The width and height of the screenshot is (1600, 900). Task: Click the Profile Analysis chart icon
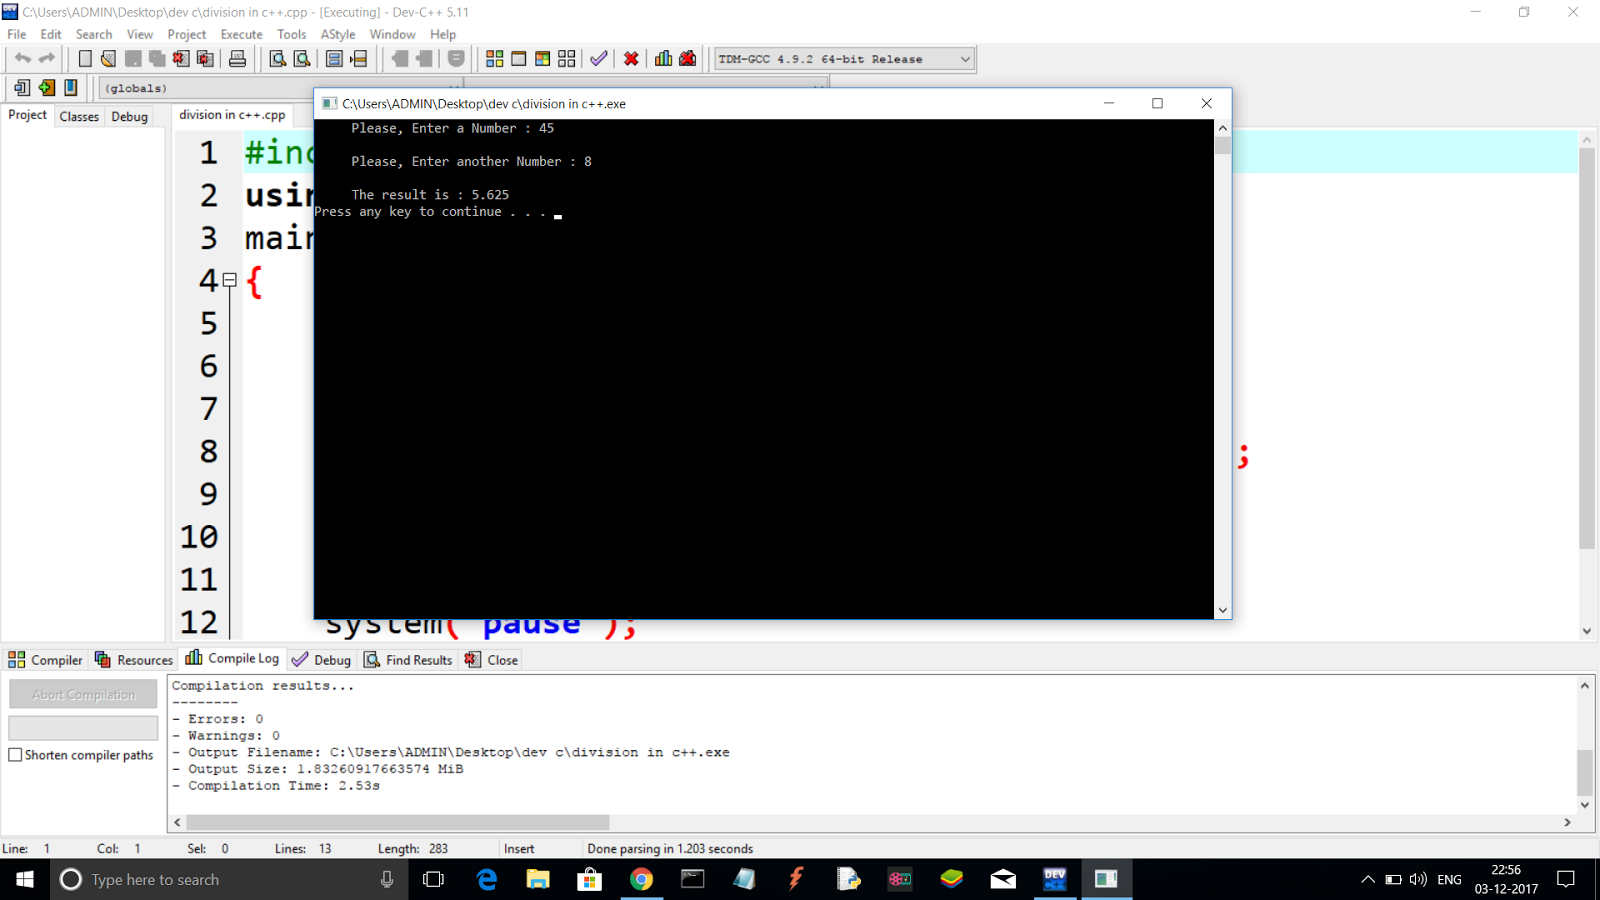[663, 59]
